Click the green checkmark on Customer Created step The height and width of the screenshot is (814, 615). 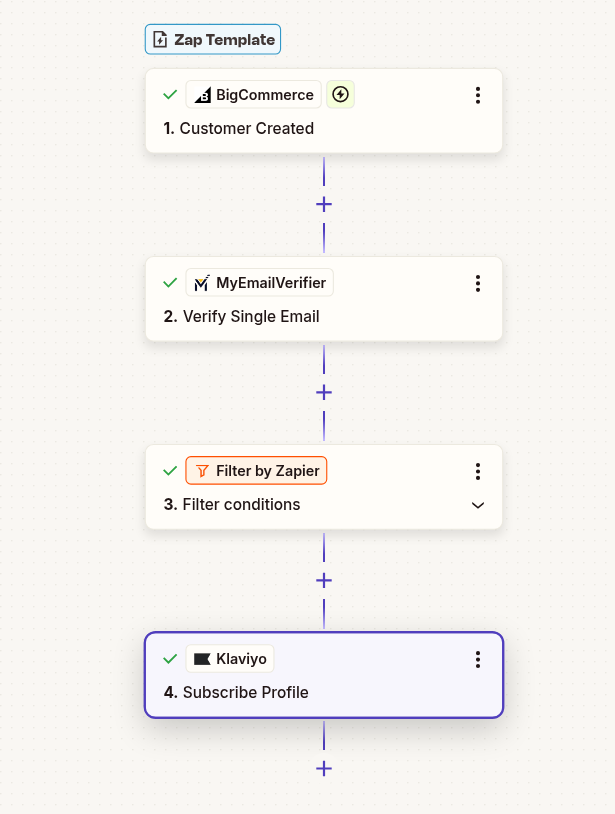coord(170,95)
